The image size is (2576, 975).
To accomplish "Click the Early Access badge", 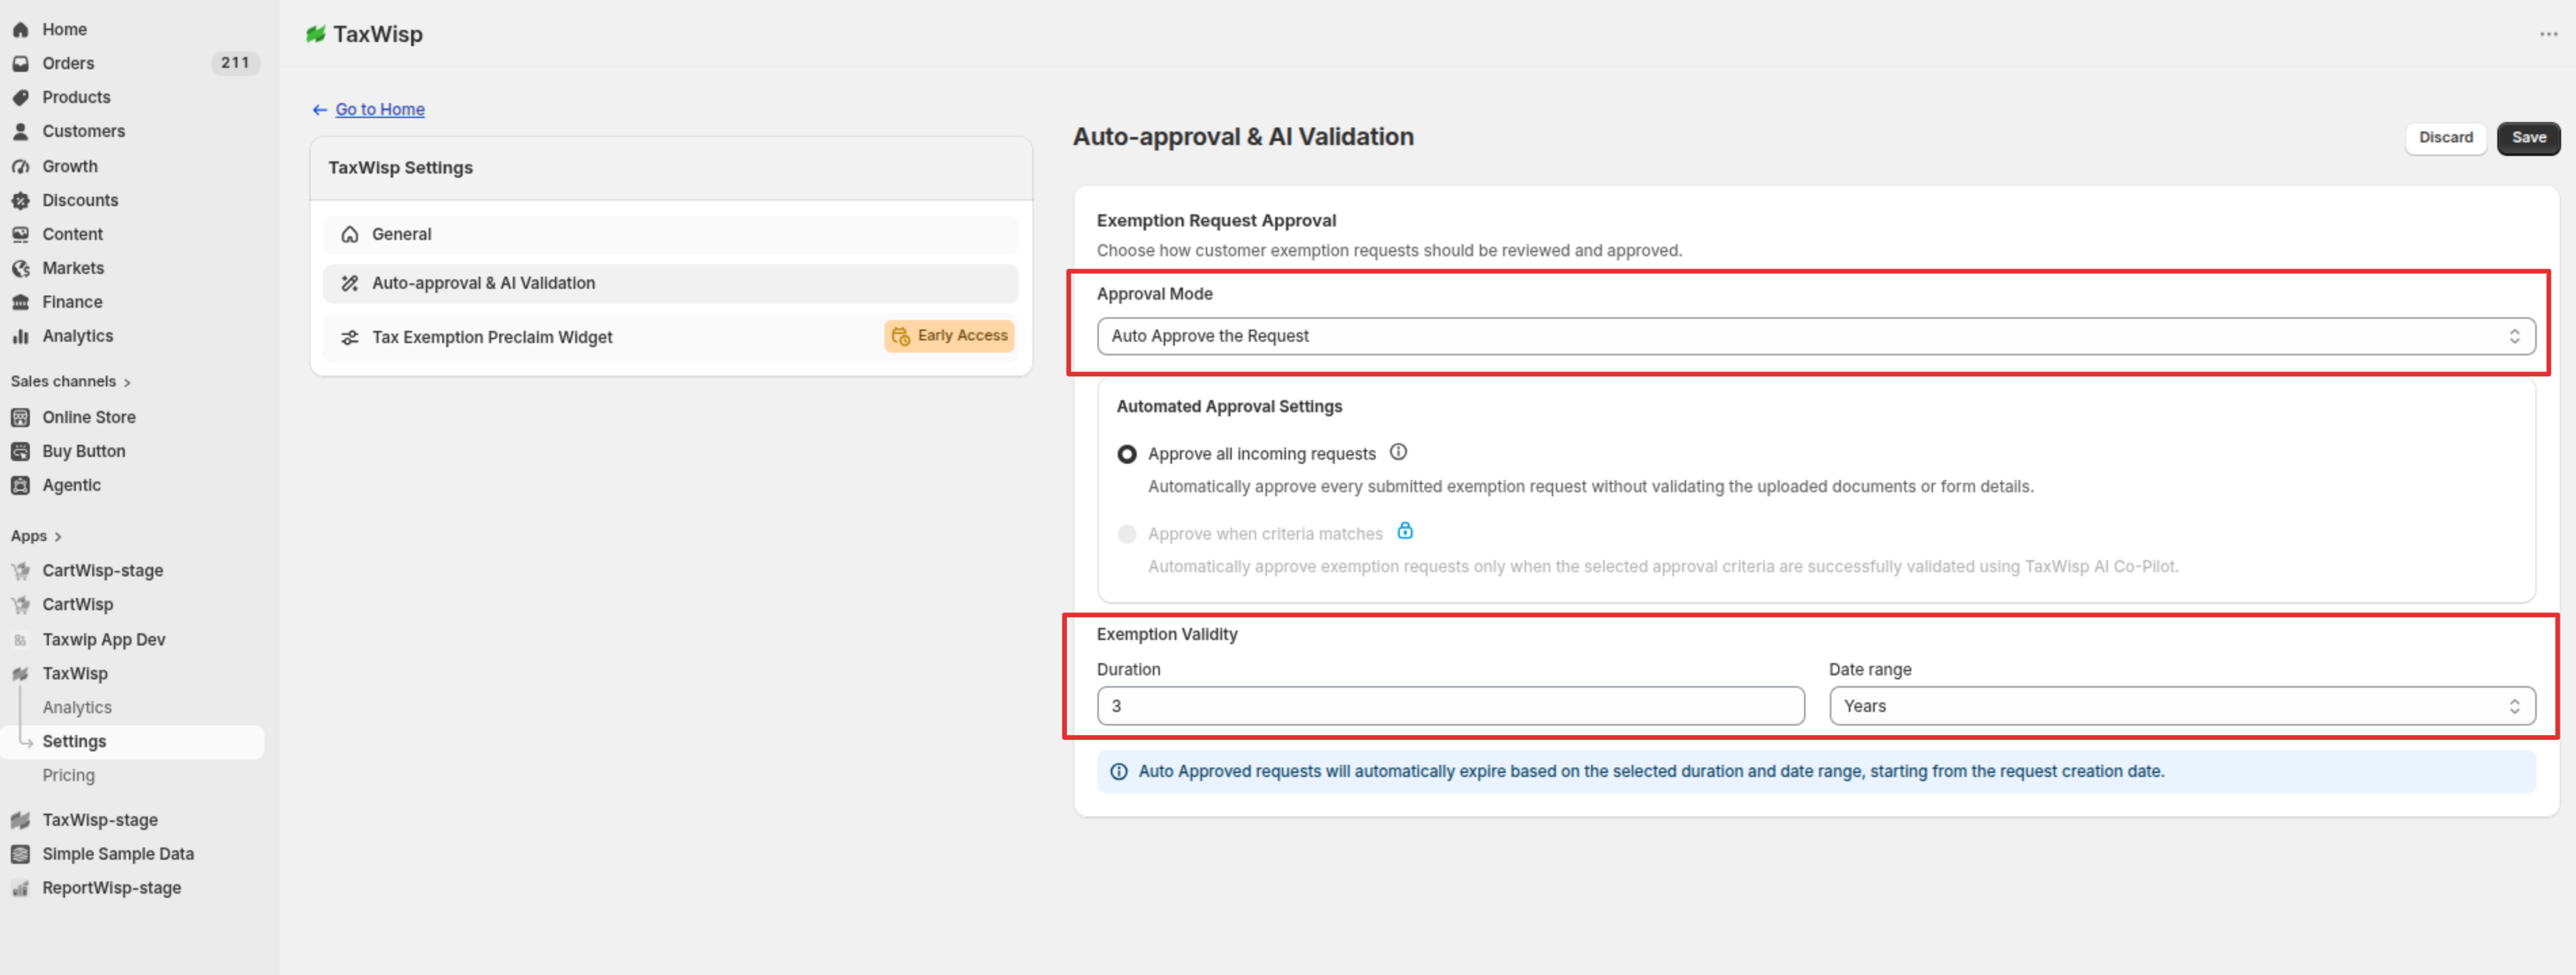I will [x=949, y=336].
